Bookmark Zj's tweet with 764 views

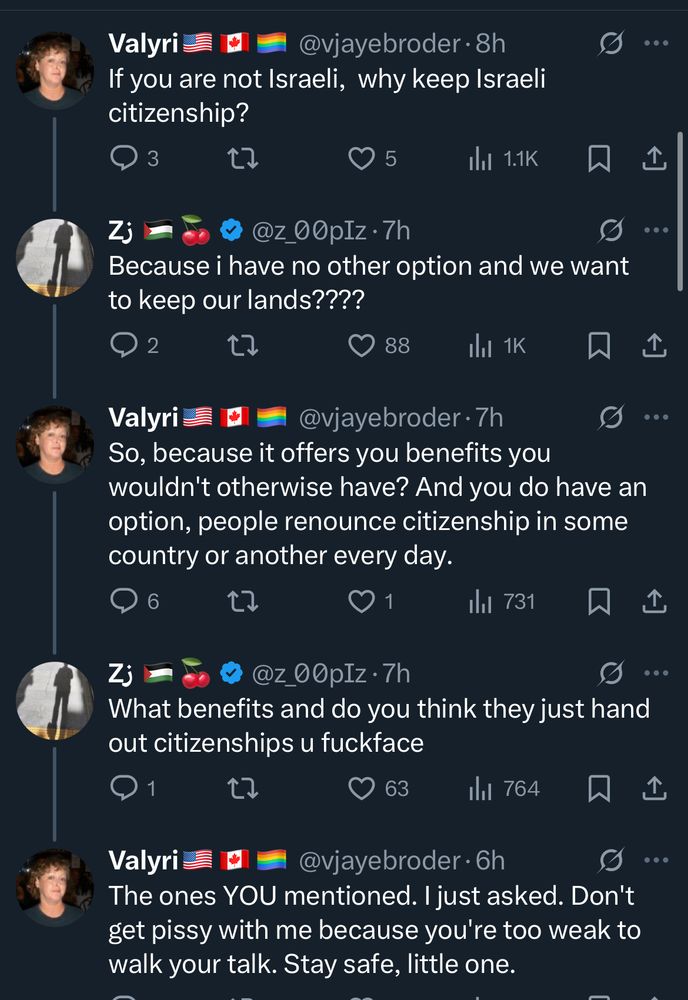pyautogui.click(x=599, y=789)
